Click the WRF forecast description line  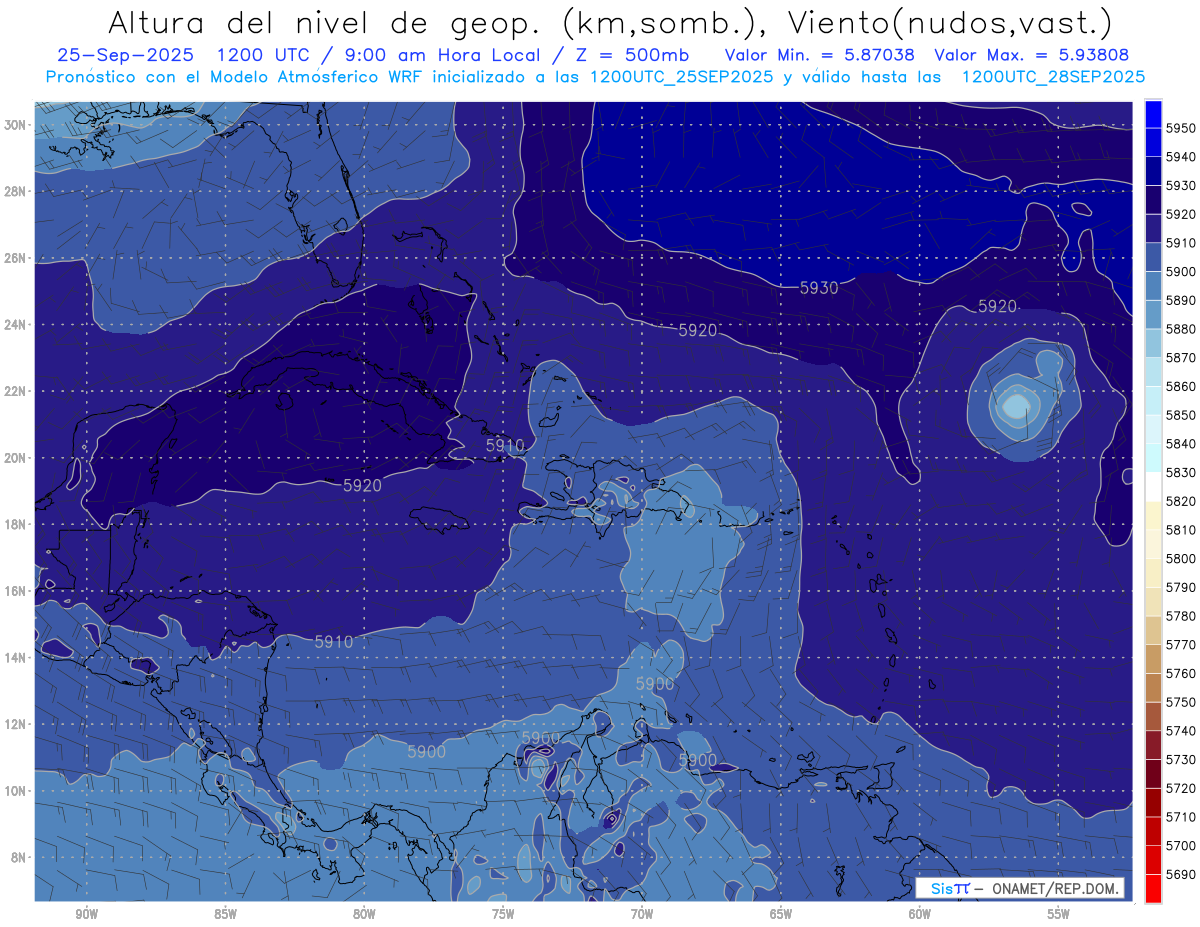pyautogui.click(x=595, y=76)
